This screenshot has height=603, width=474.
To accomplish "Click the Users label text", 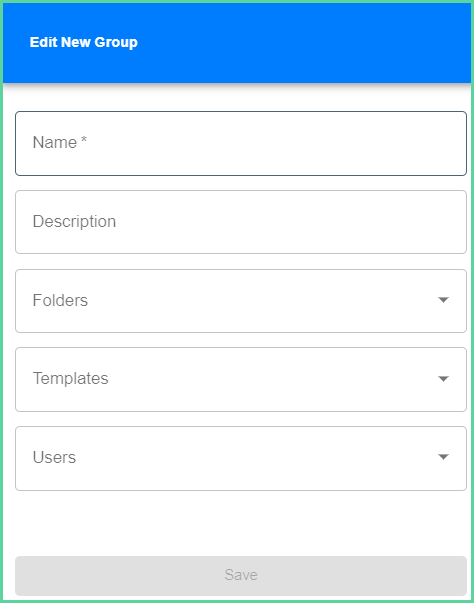I will coord(54,457).
